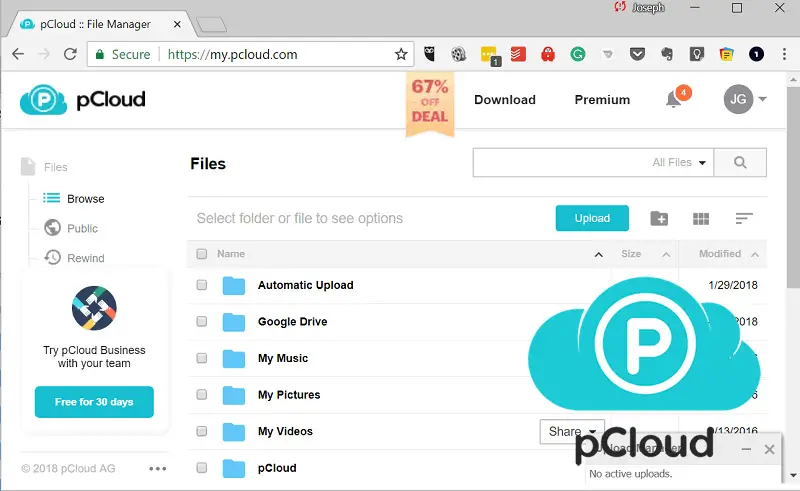Select Browse in the sidebar
Image resolution: width=800 pixels, height=491 pixels.
[73, 199]
